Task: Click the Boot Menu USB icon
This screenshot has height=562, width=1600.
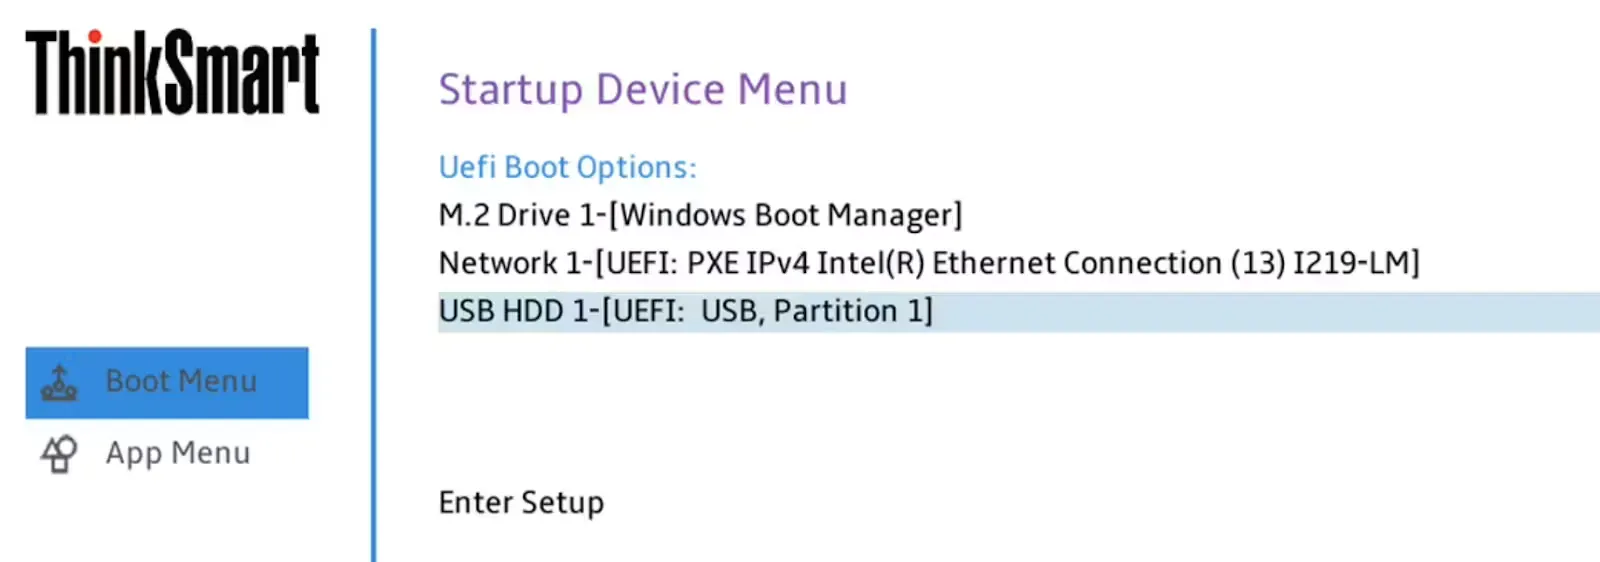Action: [59, 383]
